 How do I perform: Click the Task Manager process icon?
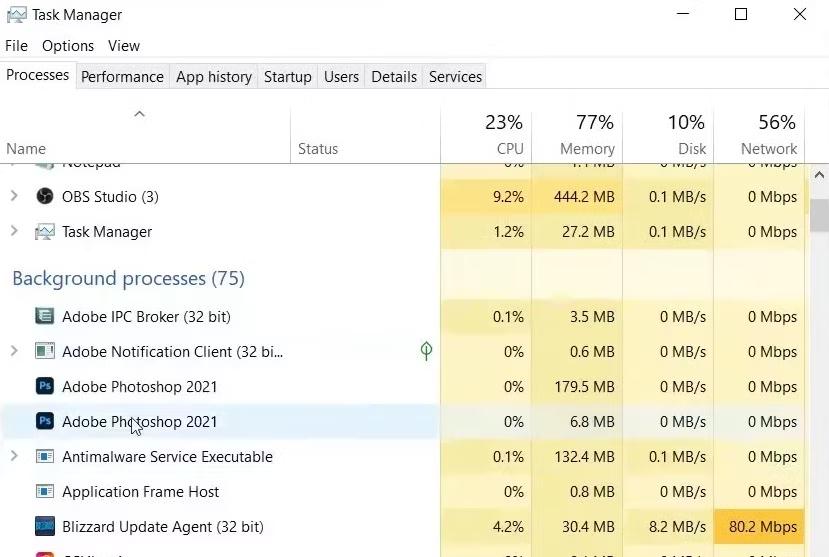[x=44, y=232]
